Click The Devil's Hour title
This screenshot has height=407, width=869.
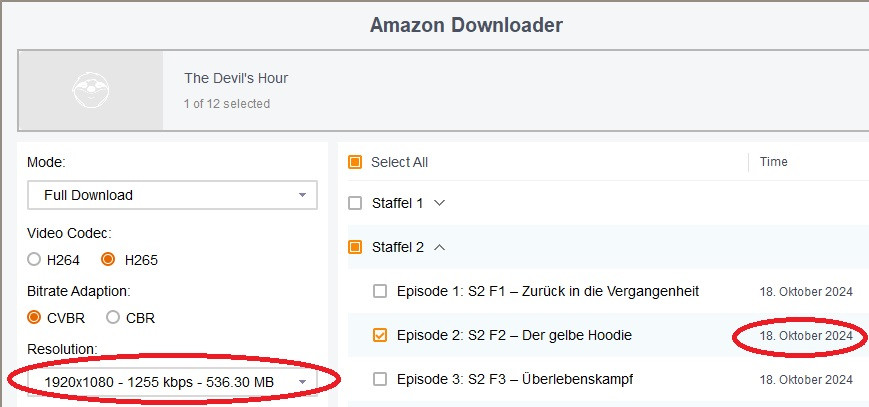(x=236, y=78)
